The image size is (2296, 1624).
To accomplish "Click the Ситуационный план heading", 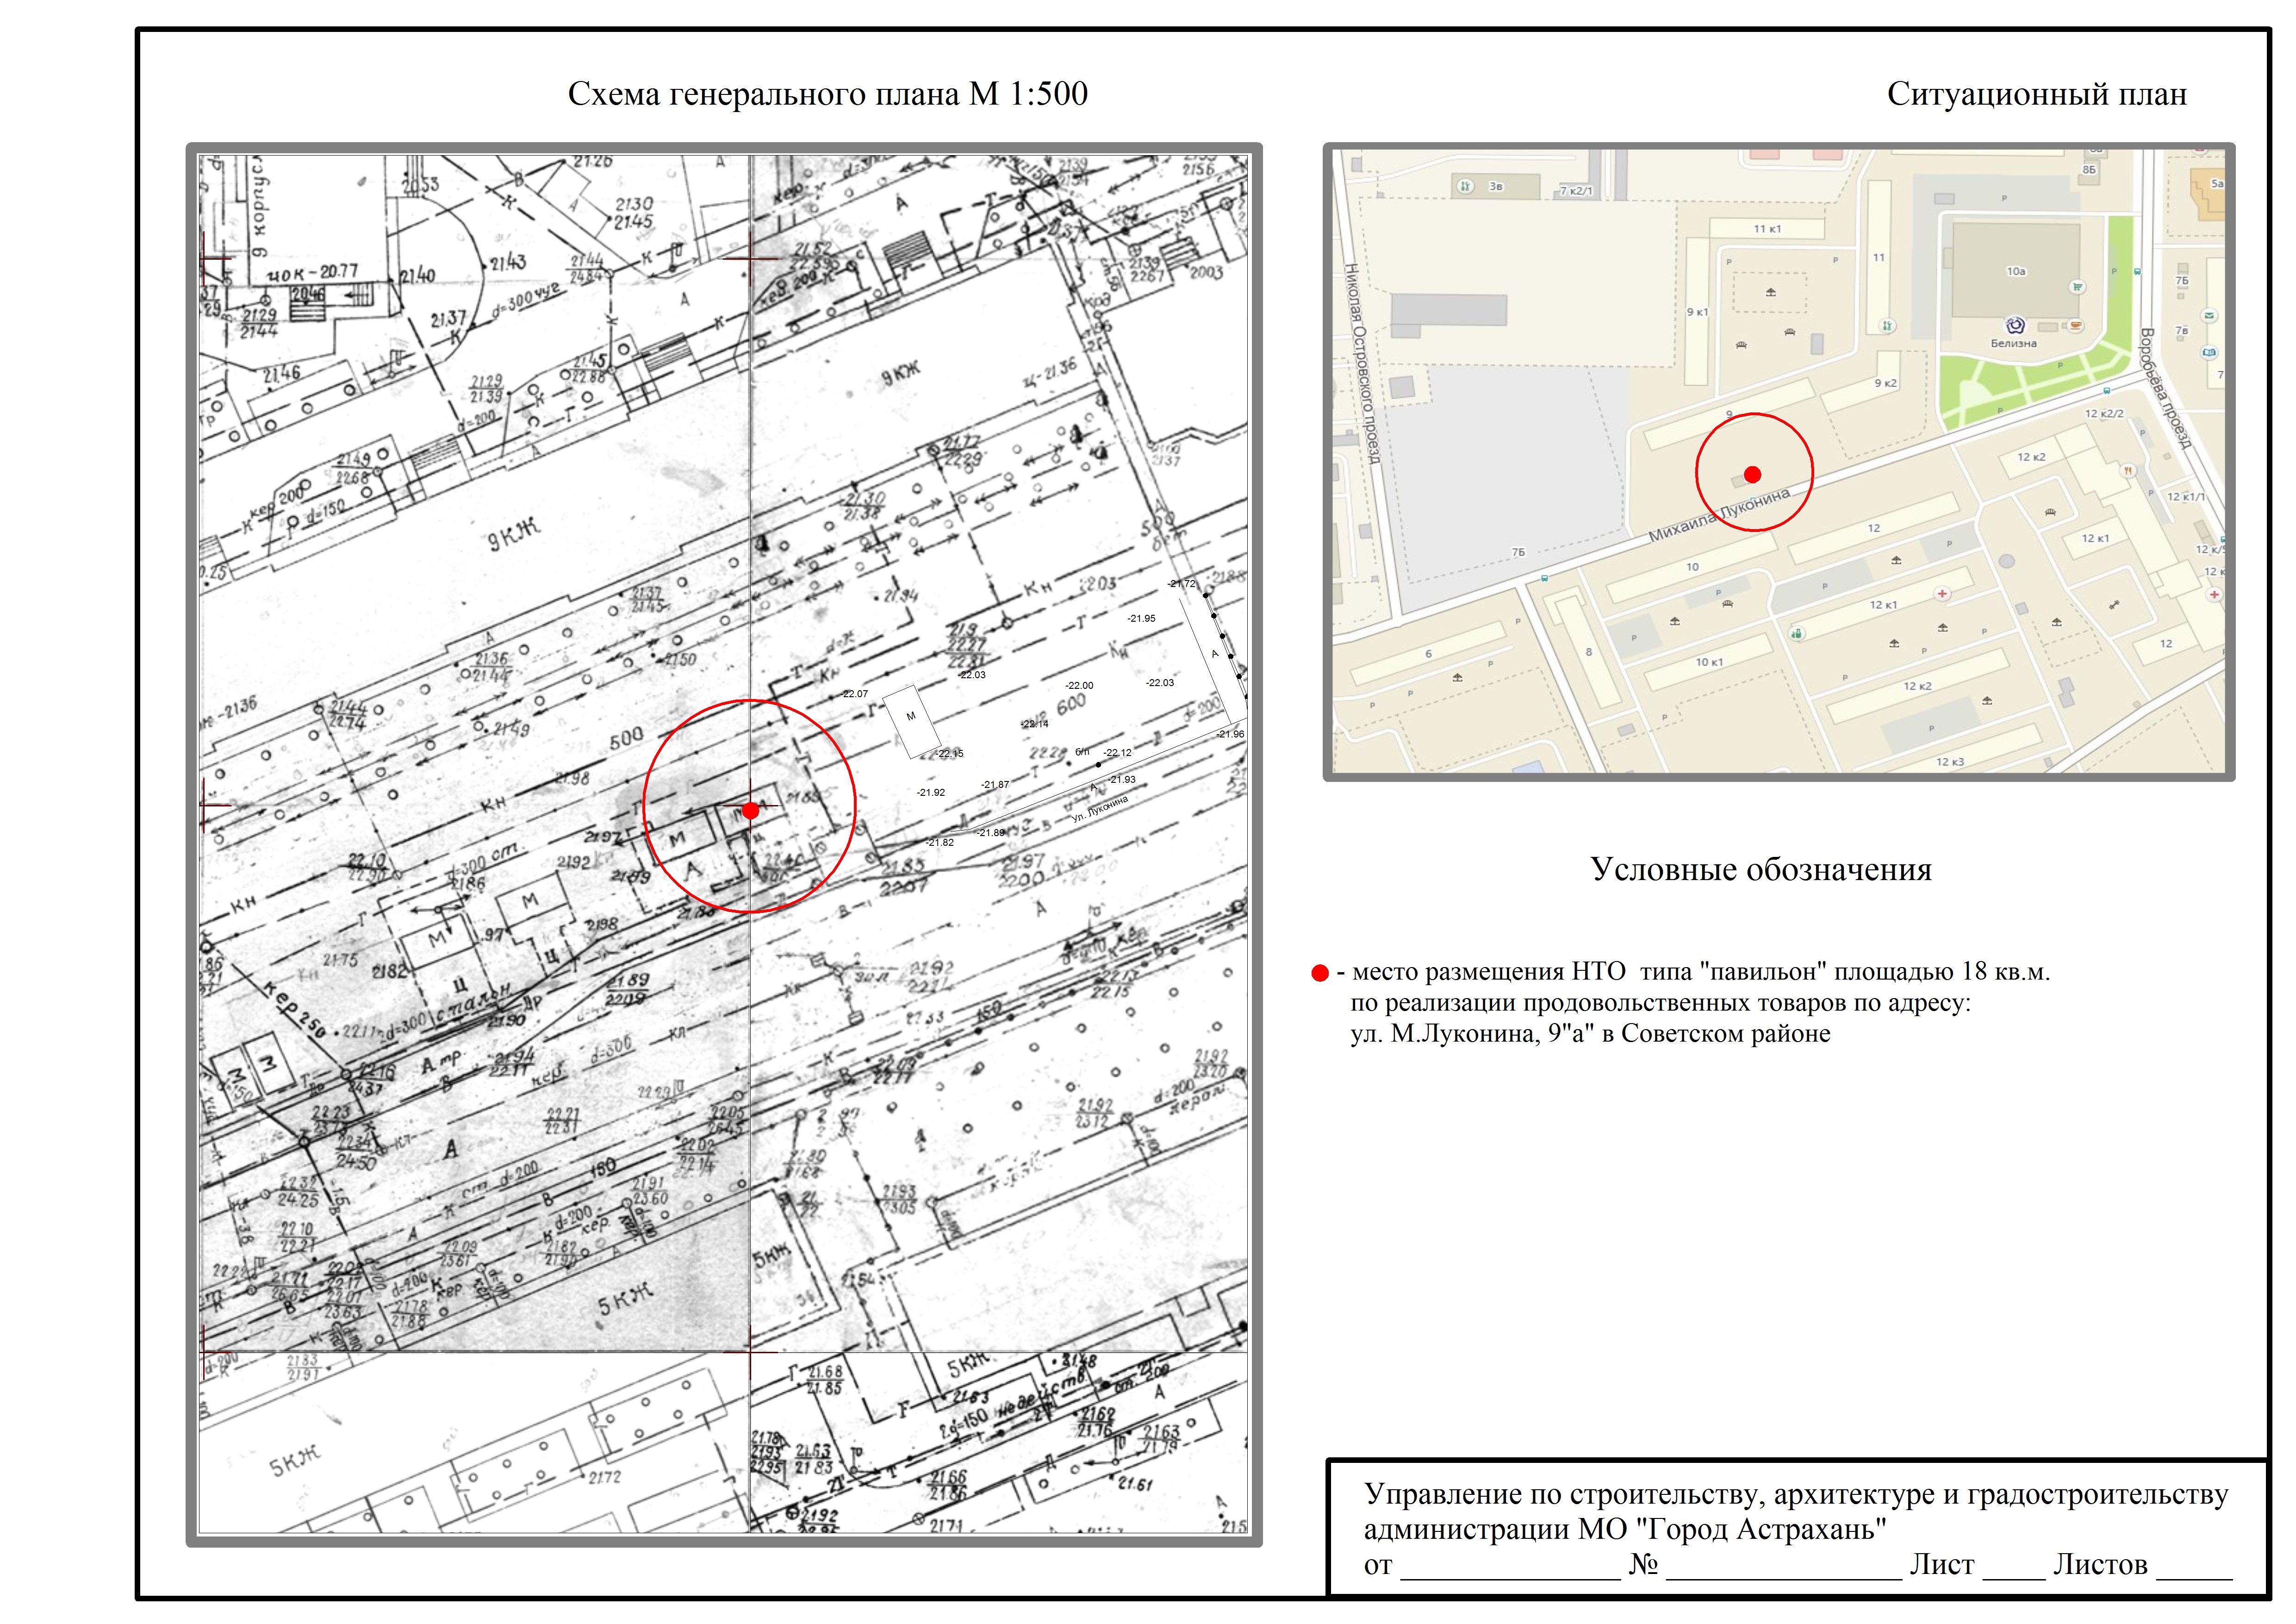I will coord(2036,94).
